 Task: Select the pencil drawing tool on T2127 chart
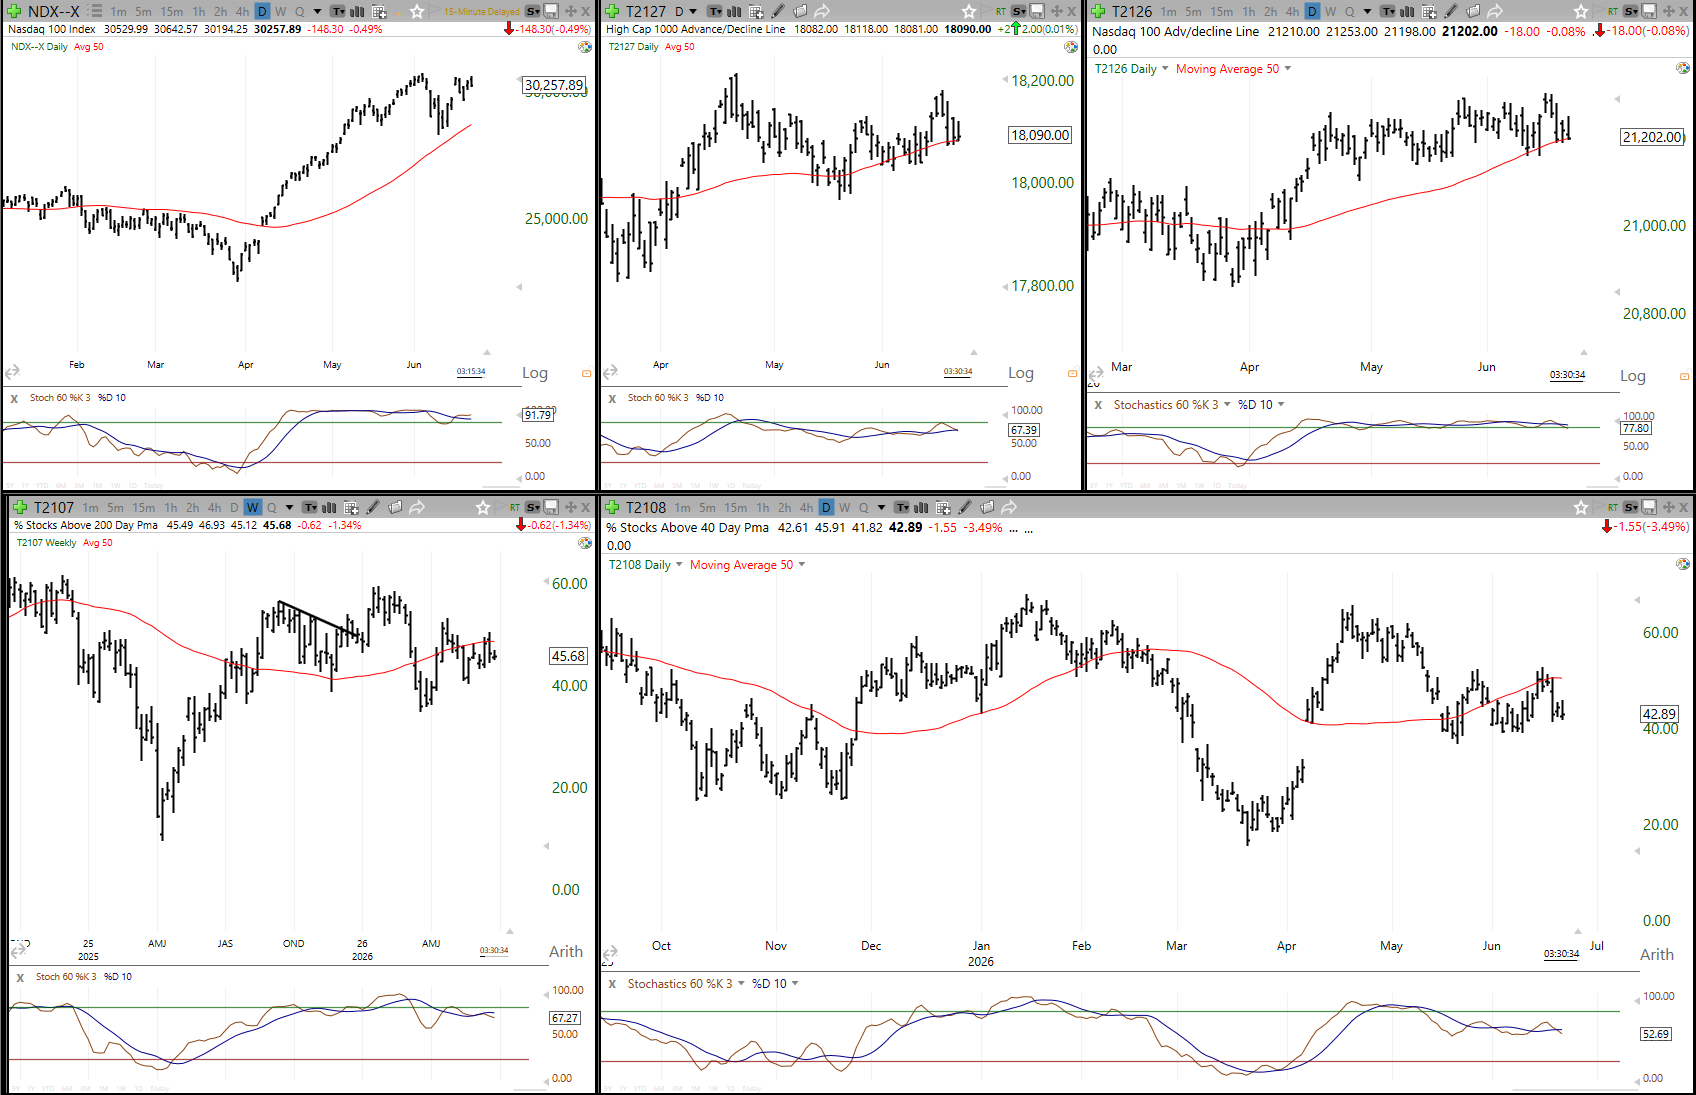point(778,11)
